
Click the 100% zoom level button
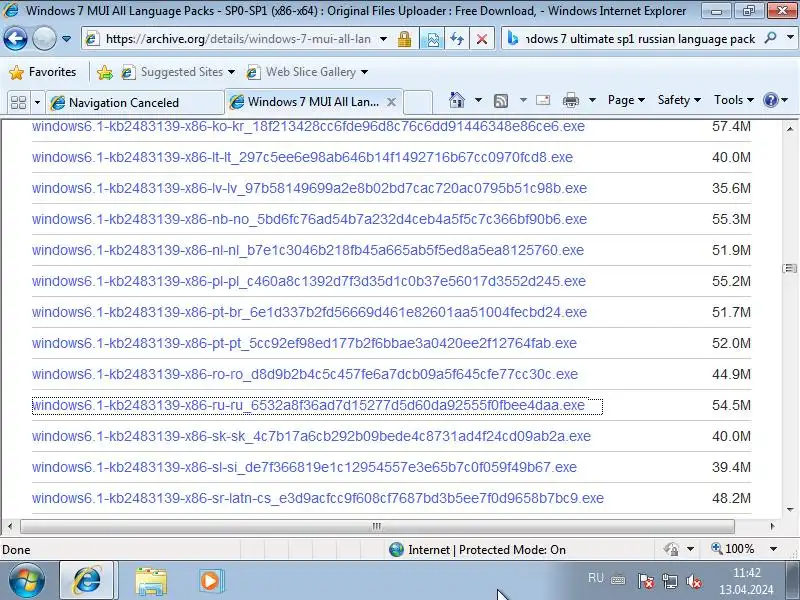(x=733, y=549)
